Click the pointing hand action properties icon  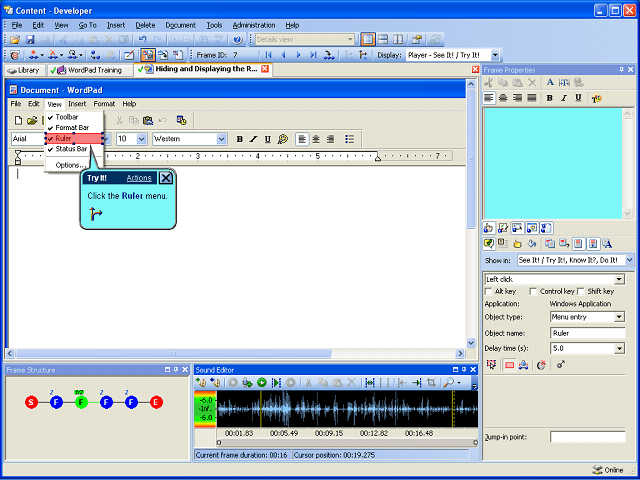(x=488, y=228)
